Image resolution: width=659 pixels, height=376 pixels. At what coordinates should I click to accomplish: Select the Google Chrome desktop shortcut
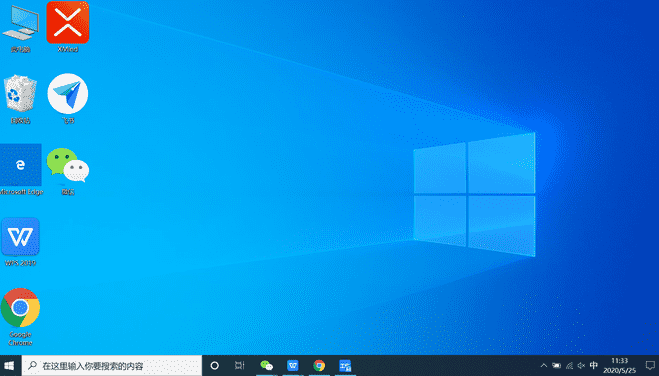point(20,317)
